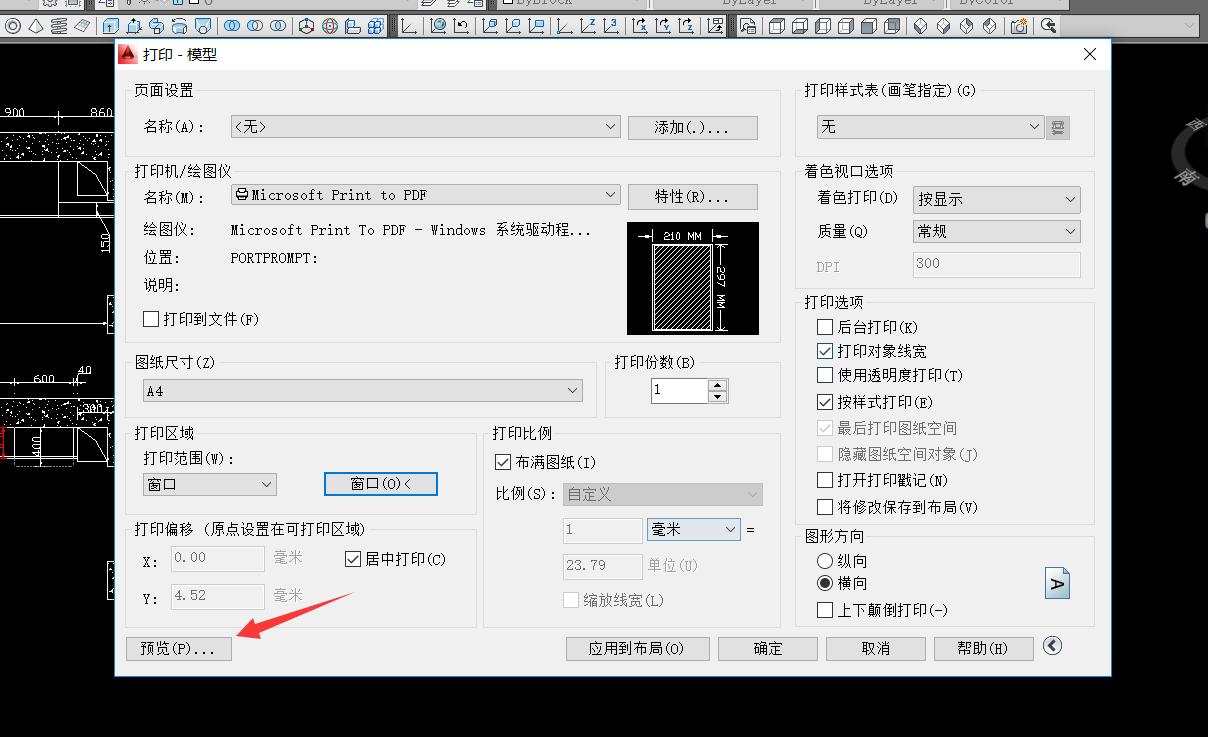The image size is (1208, 737).
Task: Select the Pyramid solid tool
Action: [x=35, y=26]
